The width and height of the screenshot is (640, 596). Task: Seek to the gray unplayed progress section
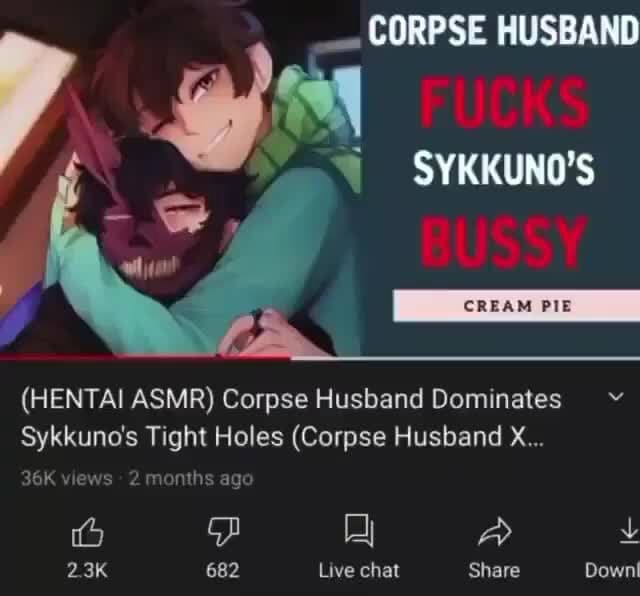coord(465,358)
